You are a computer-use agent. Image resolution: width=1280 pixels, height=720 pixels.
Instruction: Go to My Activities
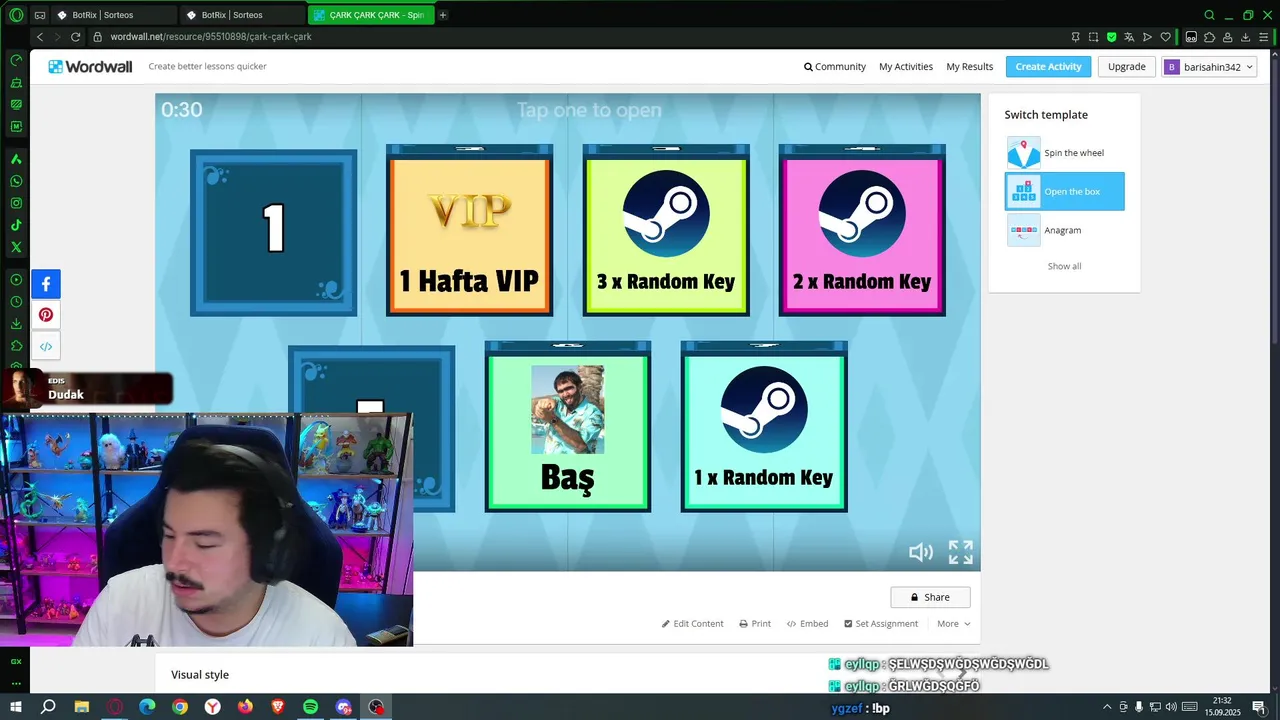pos(906,66)
